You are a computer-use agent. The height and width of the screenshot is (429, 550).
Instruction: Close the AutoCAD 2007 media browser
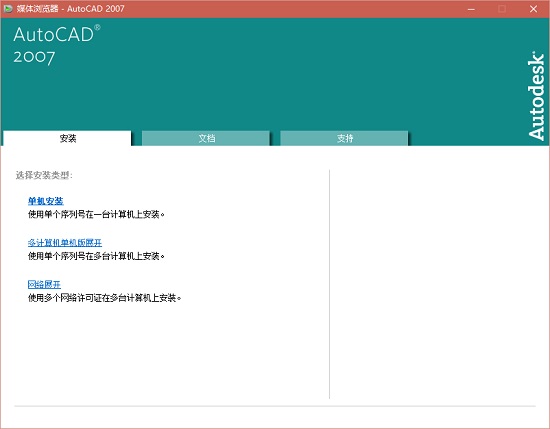[x=533, y=9]
